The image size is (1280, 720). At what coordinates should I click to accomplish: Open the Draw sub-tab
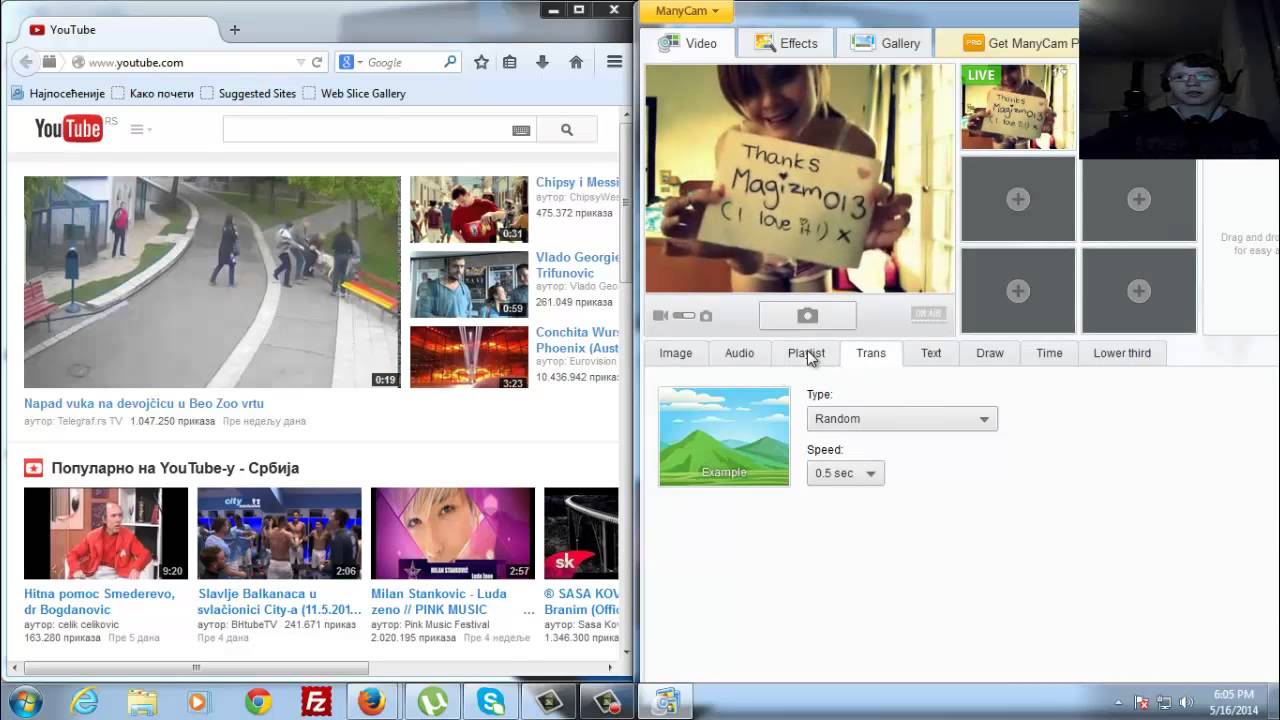[990, 353]
